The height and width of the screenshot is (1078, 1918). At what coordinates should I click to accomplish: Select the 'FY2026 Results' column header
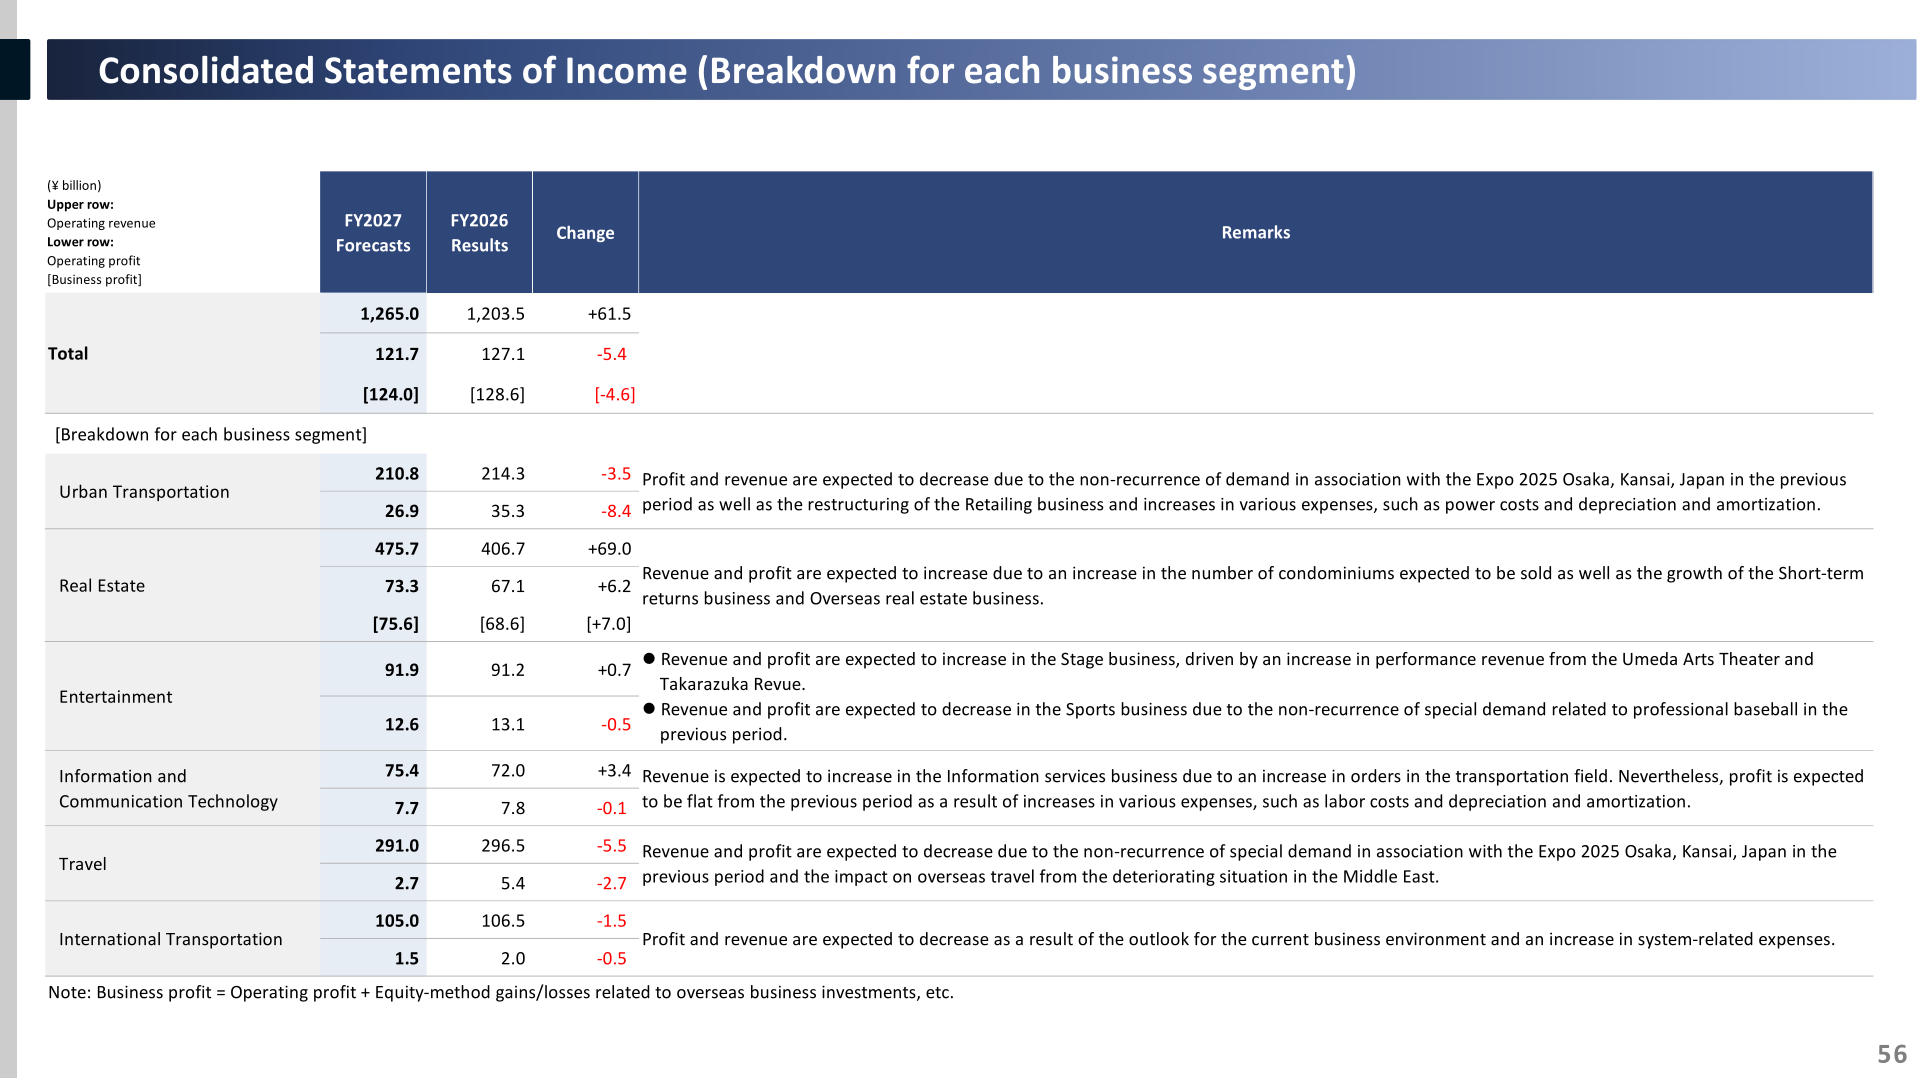479,232
